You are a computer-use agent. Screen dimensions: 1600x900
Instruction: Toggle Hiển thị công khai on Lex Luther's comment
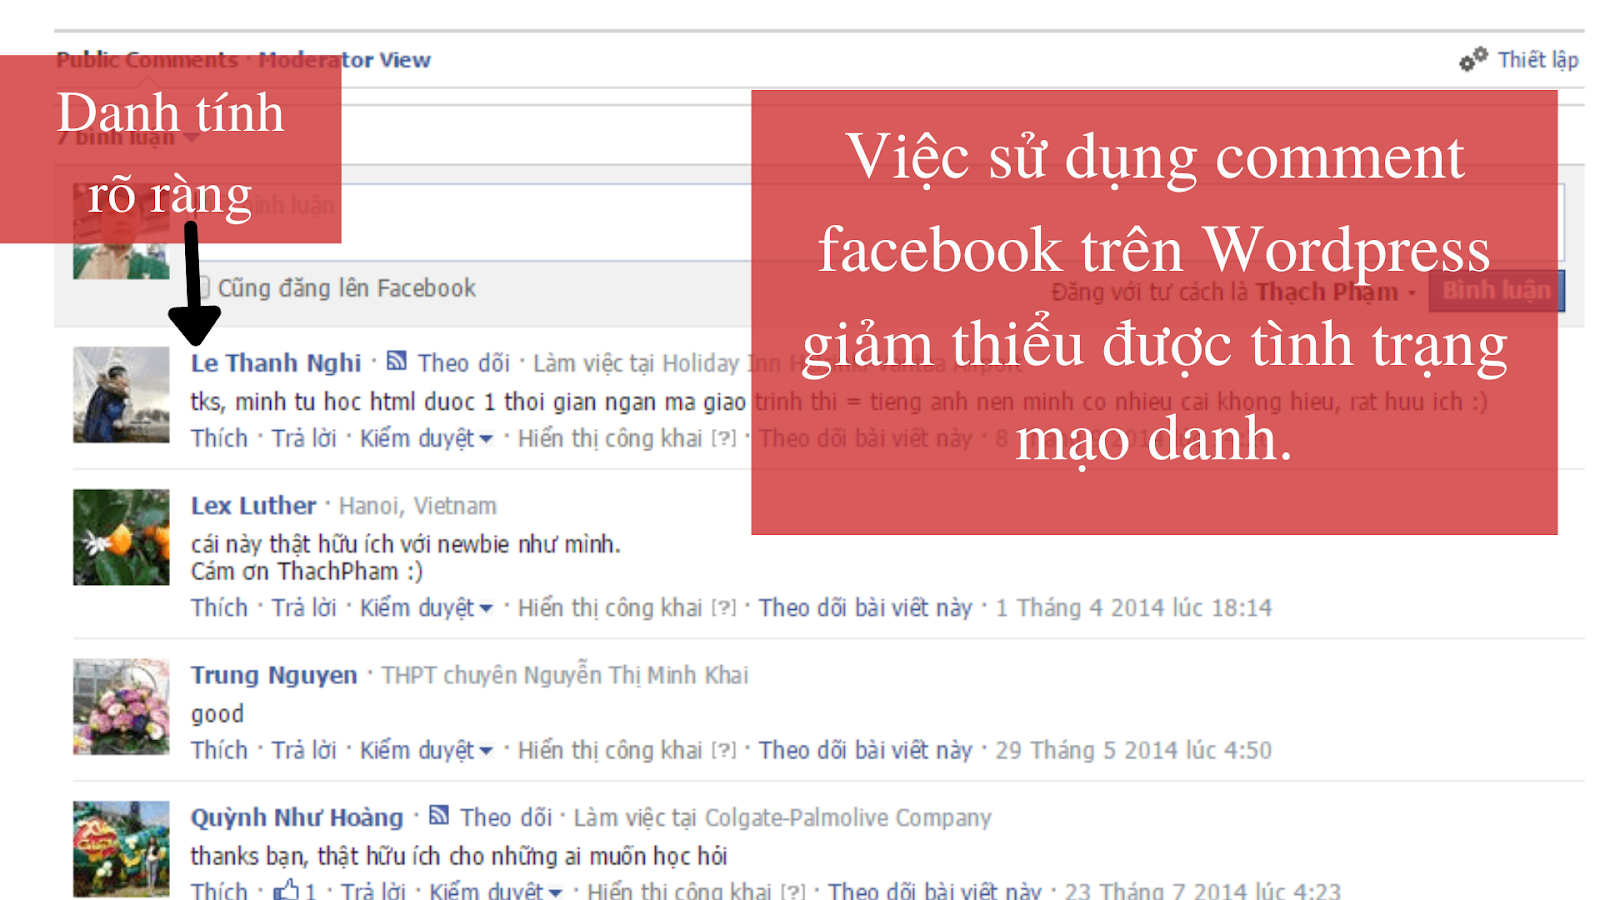(610, 608)
